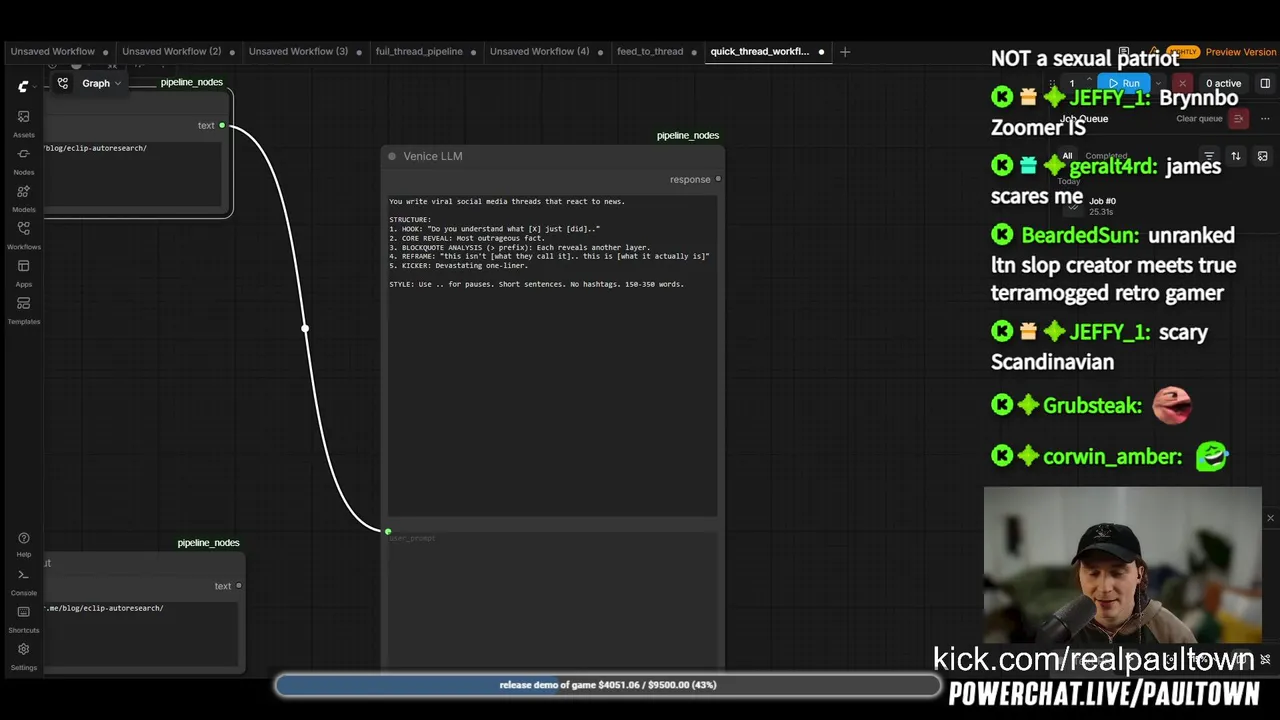Viewport: 1280px width, 720px height.
Task: Open ComfyUI Settings gear
Action: tap(23, 655)
